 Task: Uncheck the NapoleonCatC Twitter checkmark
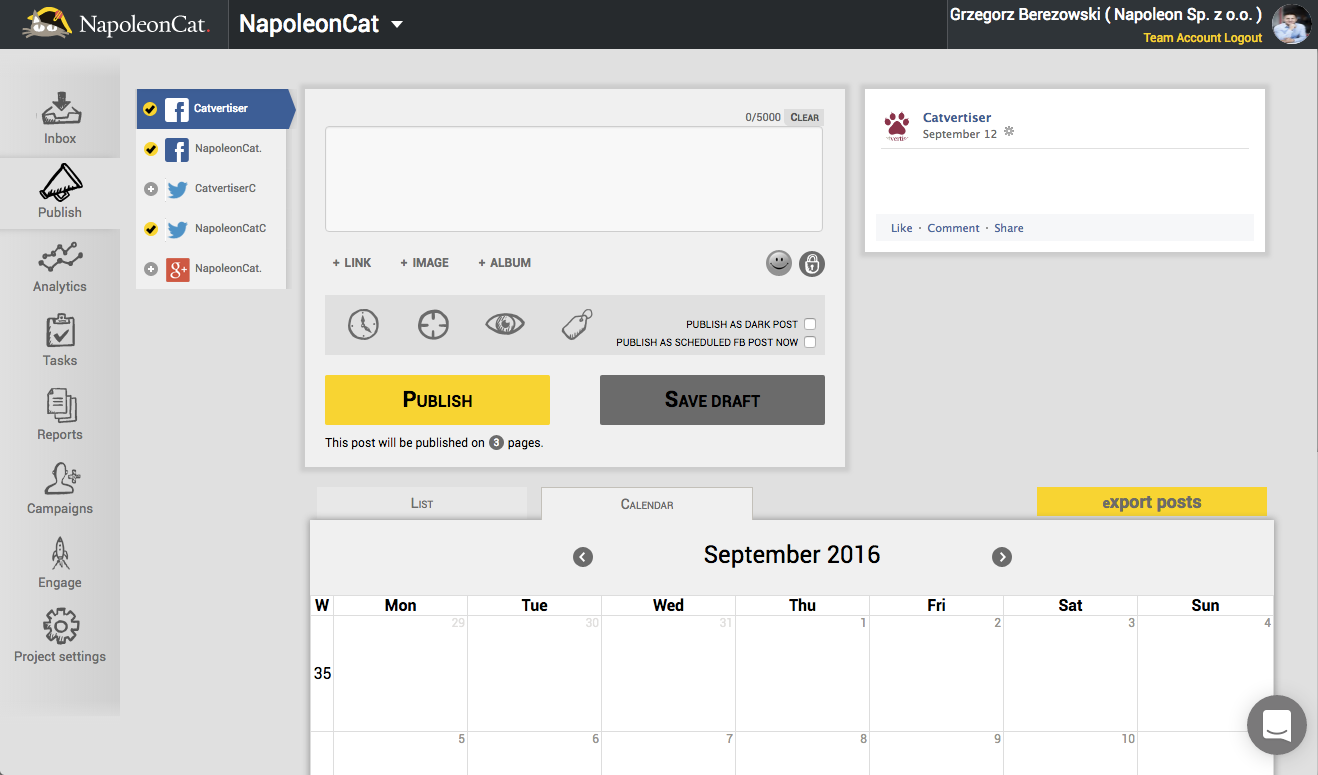[151, 229]
